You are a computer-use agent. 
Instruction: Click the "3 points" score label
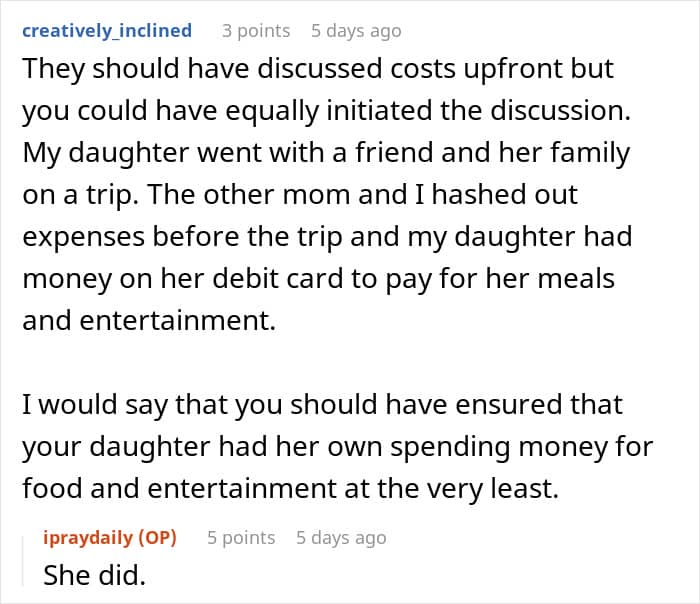coord(256,30)
